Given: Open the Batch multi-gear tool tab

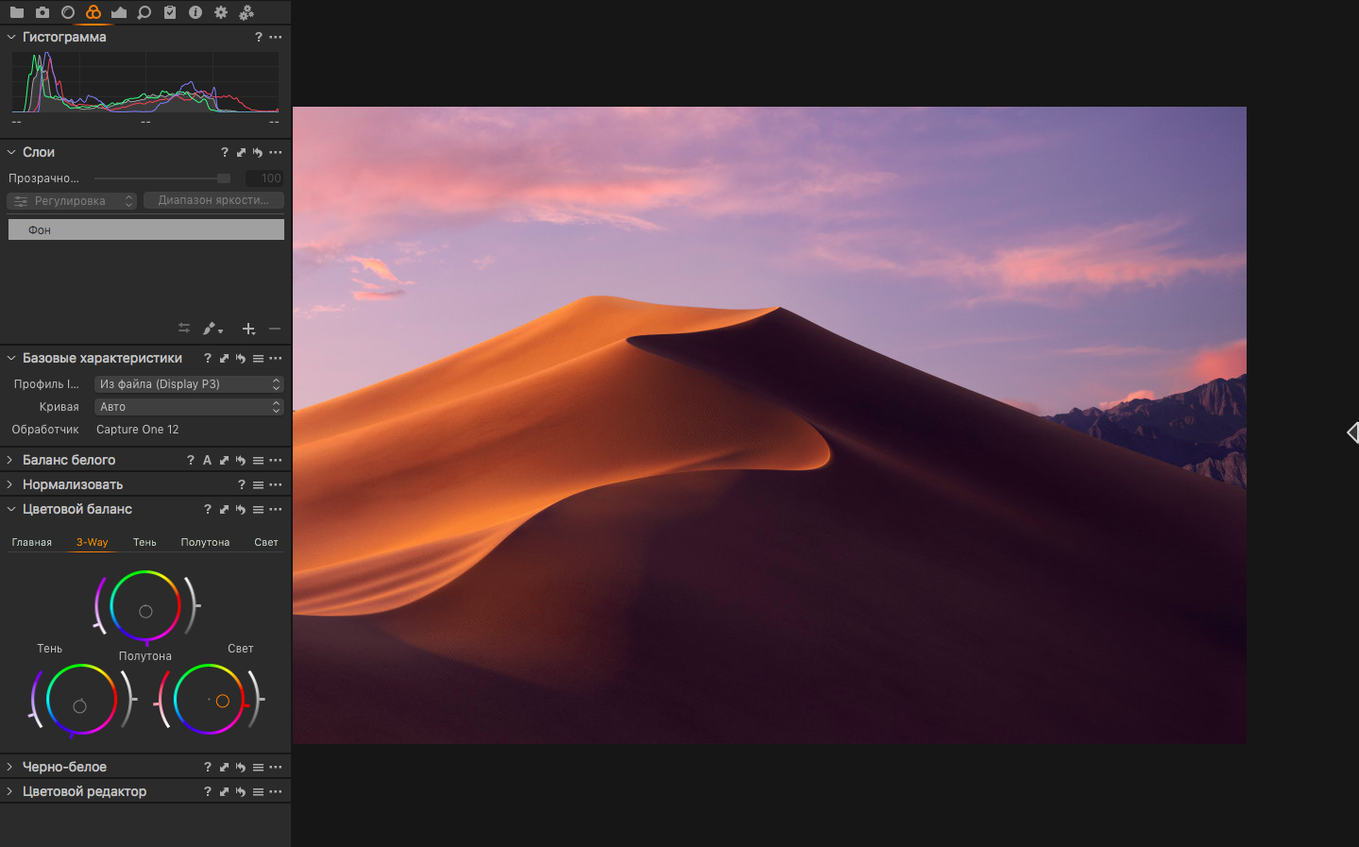Looking at the screenshot, I should (247, 12).
